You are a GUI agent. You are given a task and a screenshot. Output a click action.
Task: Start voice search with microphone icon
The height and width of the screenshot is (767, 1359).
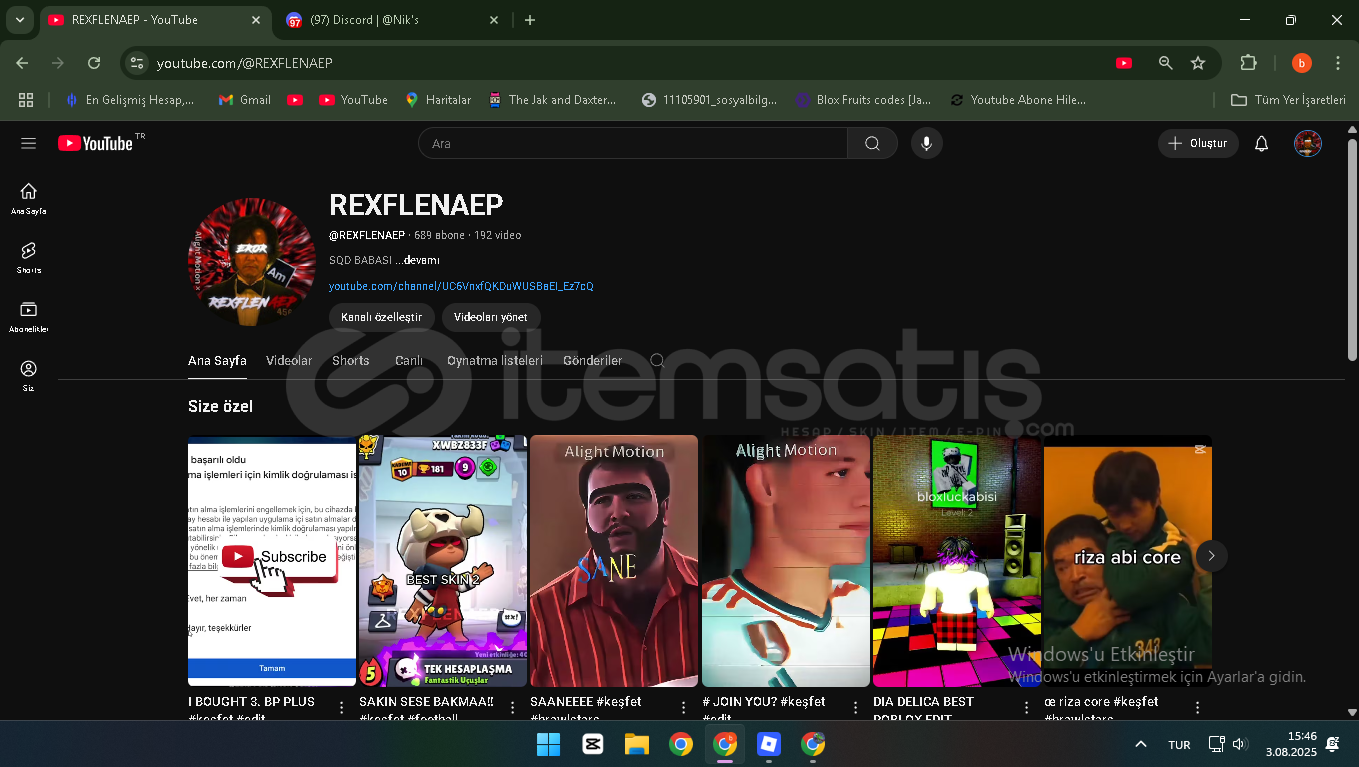(926, 143)
